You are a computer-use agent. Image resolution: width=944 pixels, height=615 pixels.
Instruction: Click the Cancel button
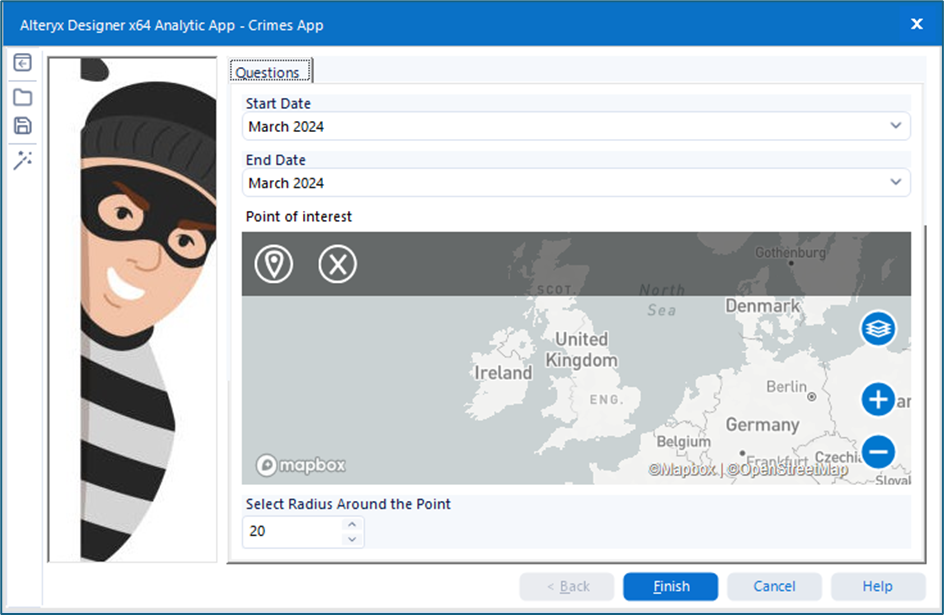[774, 586]
